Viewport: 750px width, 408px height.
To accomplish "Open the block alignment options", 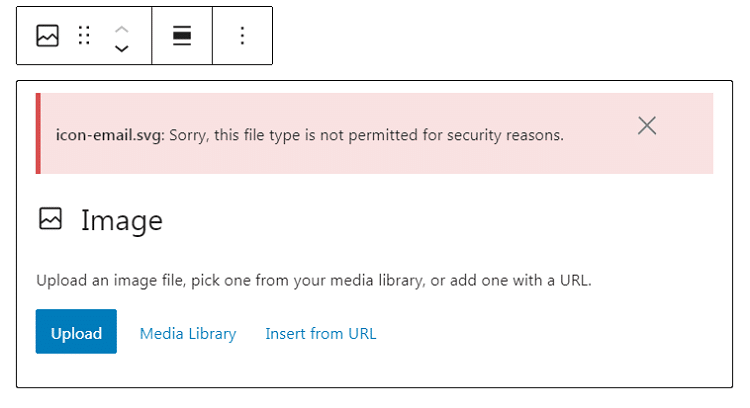I will tap(182, 36).
